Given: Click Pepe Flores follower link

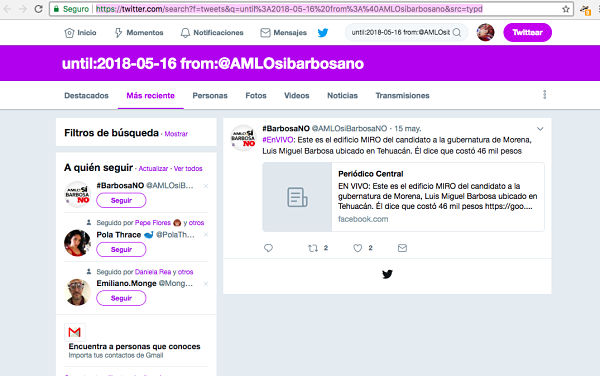Looking at the screenshot, I should click(x=153, y=223).
